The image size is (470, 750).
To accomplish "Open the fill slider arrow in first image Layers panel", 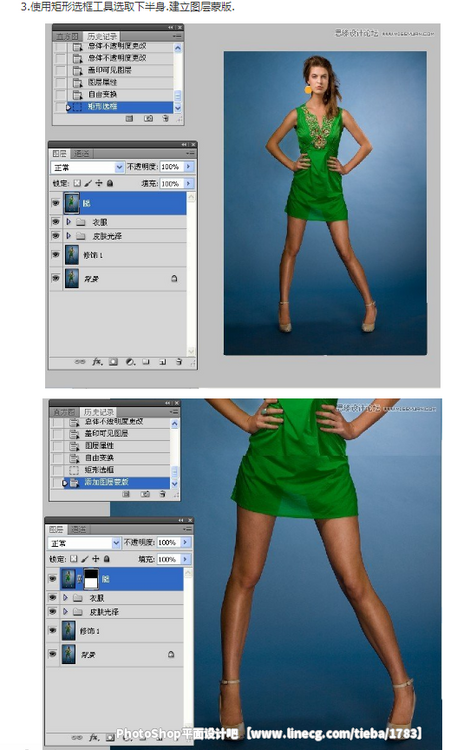I will [188, 183].
